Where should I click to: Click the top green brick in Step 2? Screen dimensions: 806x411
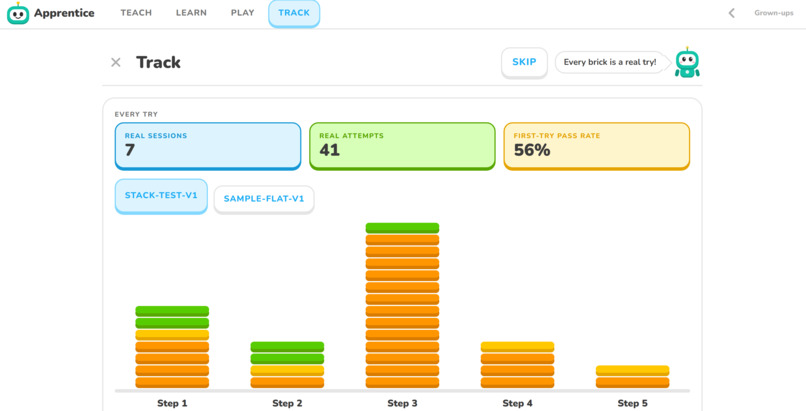point(287,347)
